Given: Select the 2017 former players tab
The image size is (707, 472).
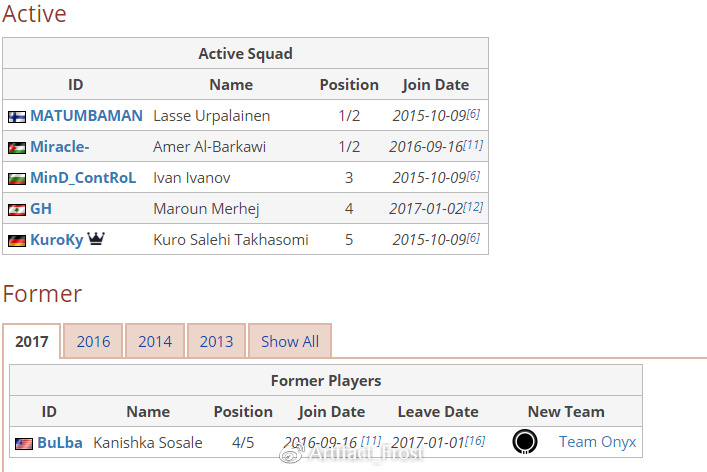Looking at the screenshot, I should pyautogui.click(x=32, y=341).
